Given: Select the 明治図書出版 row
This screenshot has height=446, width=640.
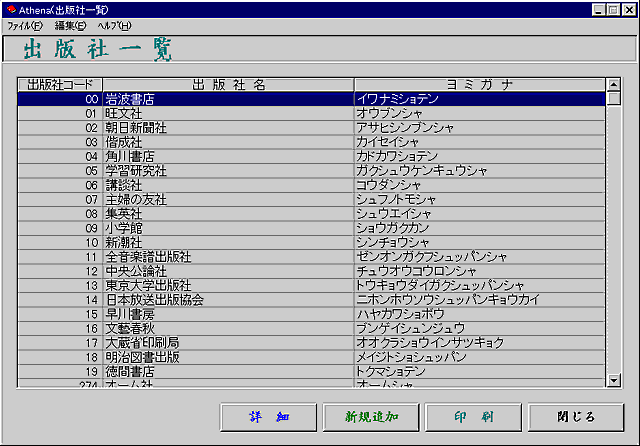Looking at the screenshot, I should 311,357.
